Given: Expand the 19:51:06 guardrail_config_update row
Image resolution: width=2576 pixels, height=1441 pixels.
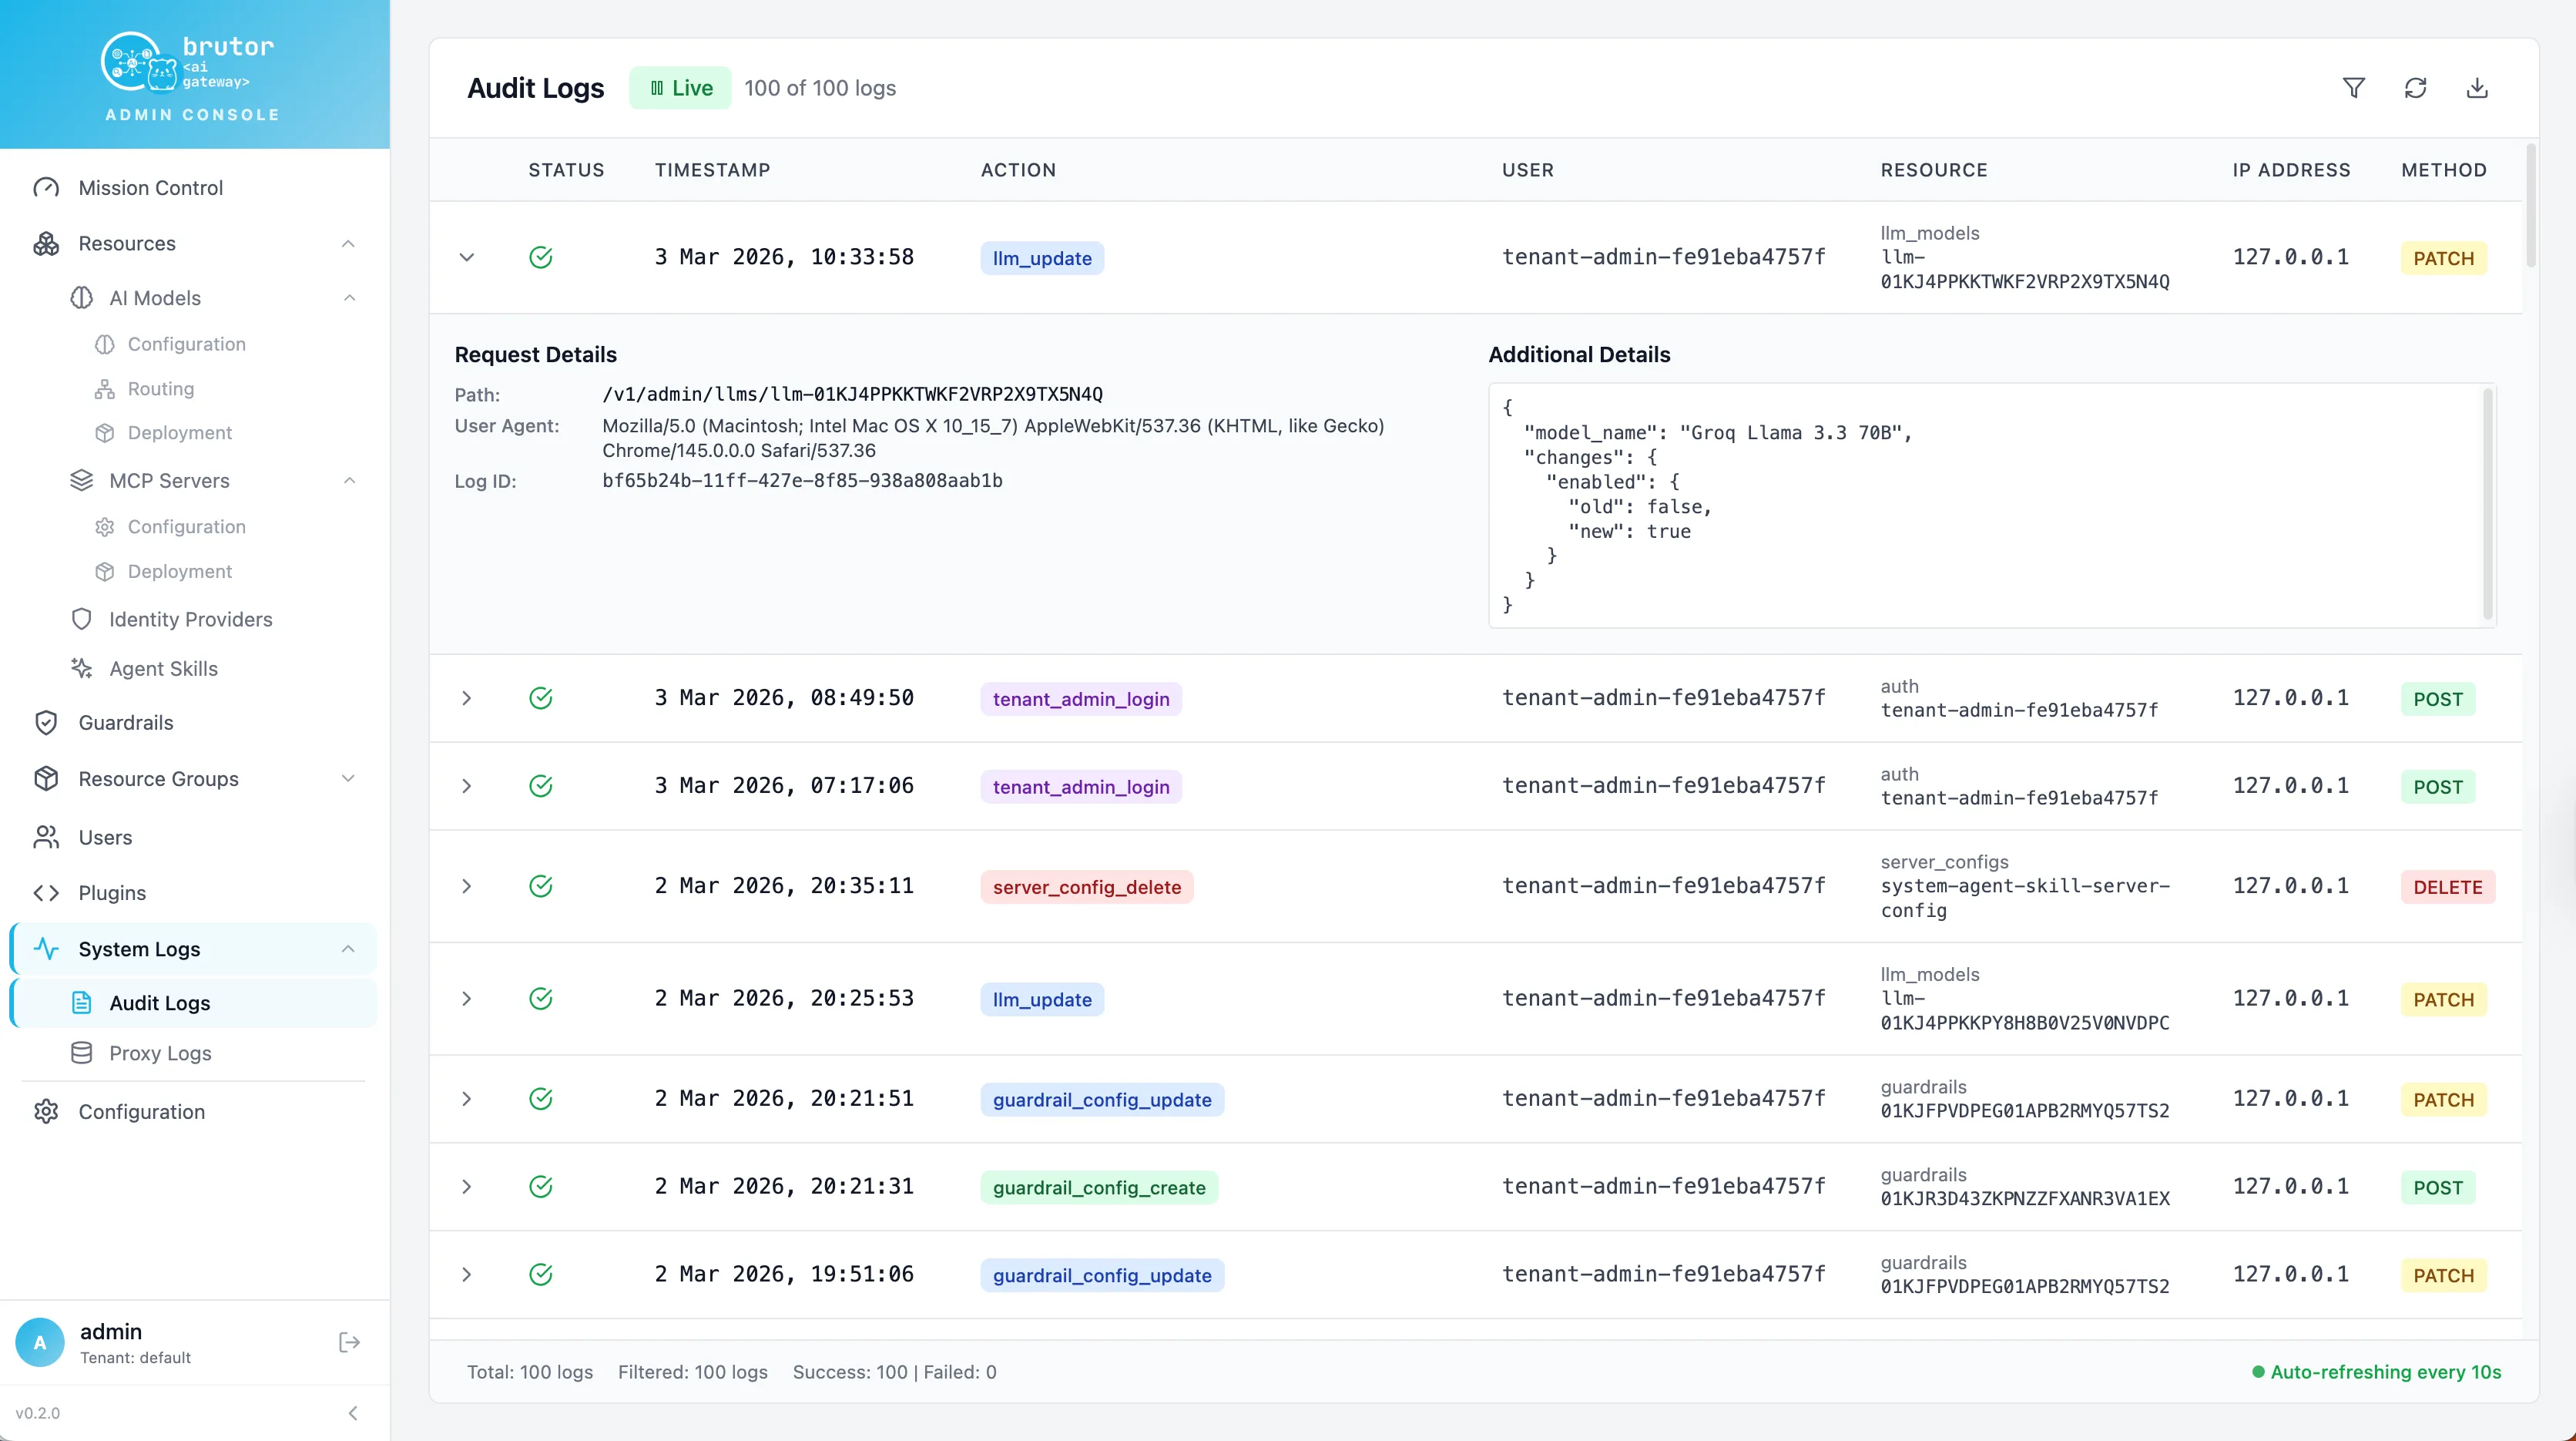Looking at the screenshot, I should (x=467, y=1275).
